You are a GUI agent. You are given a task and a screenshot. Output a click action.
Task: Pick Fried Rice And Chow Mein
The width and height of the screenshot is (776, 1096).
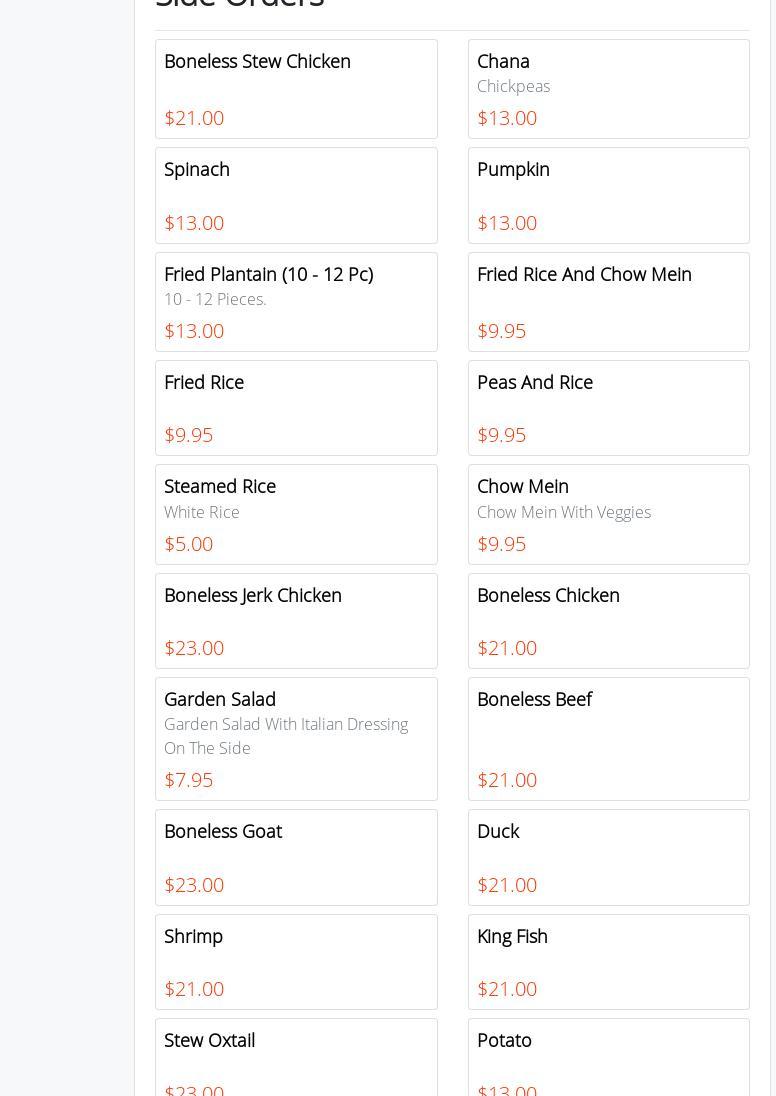(608, 301)
